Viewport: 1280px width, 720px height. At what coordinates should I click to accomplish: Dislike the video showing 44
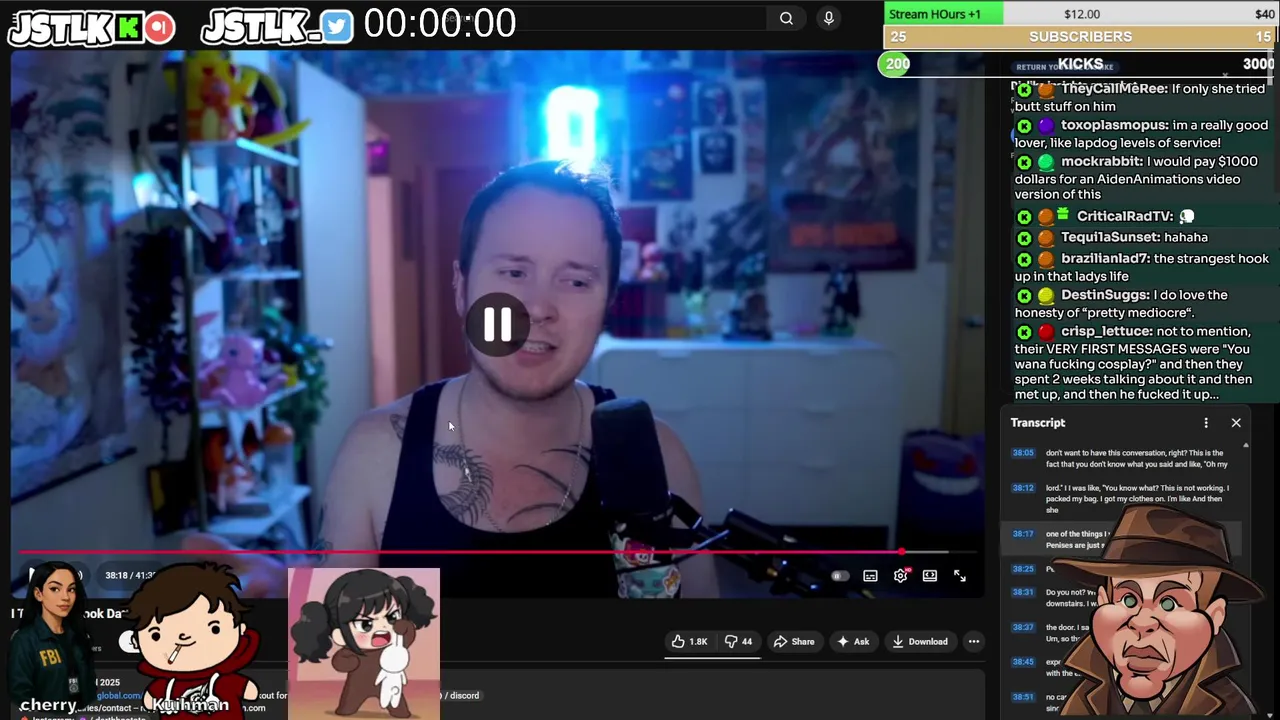pyautogui.click(x=738, y=642)
